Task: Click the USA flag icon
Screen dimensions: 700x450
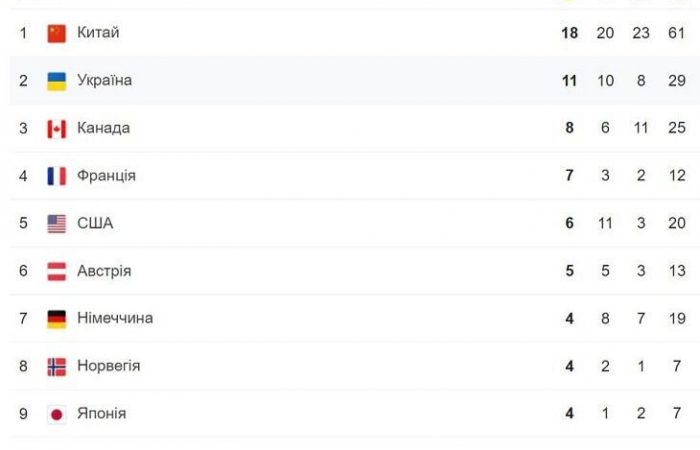Action: tap(57, 224)
